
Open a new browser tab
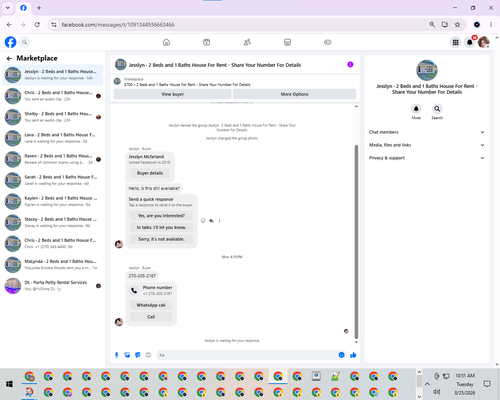pyautogui.click(x=39, y=8)
